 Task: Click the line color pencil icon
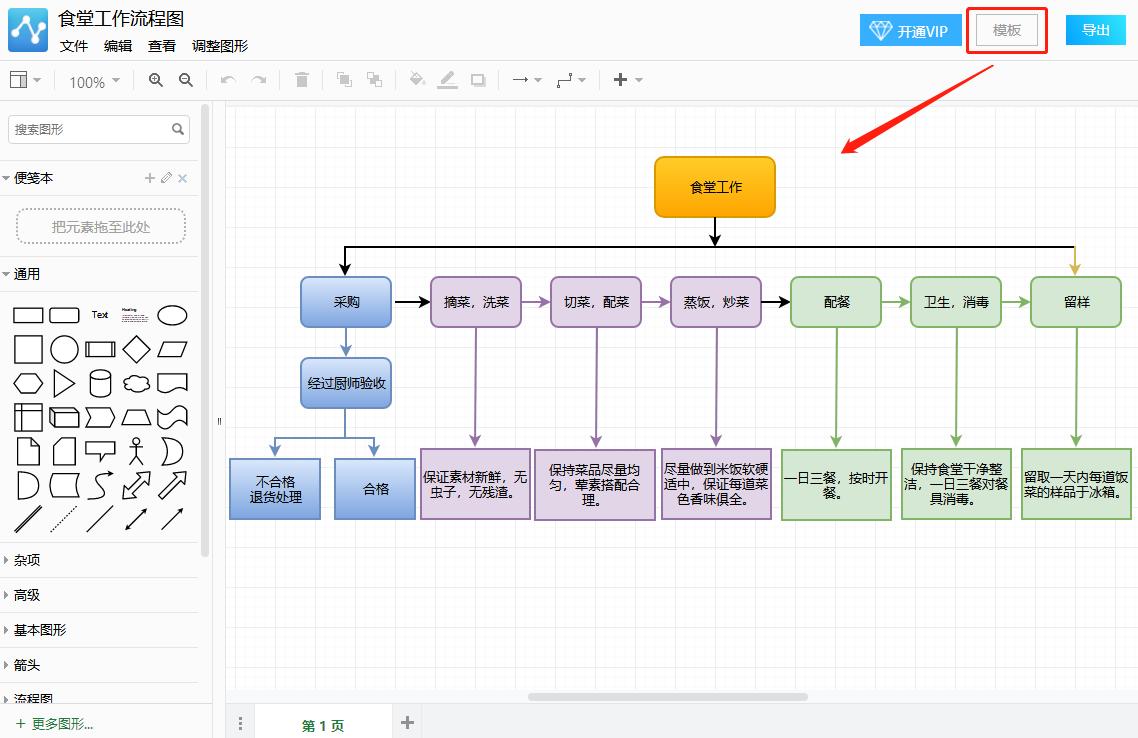tap(447, 80)
